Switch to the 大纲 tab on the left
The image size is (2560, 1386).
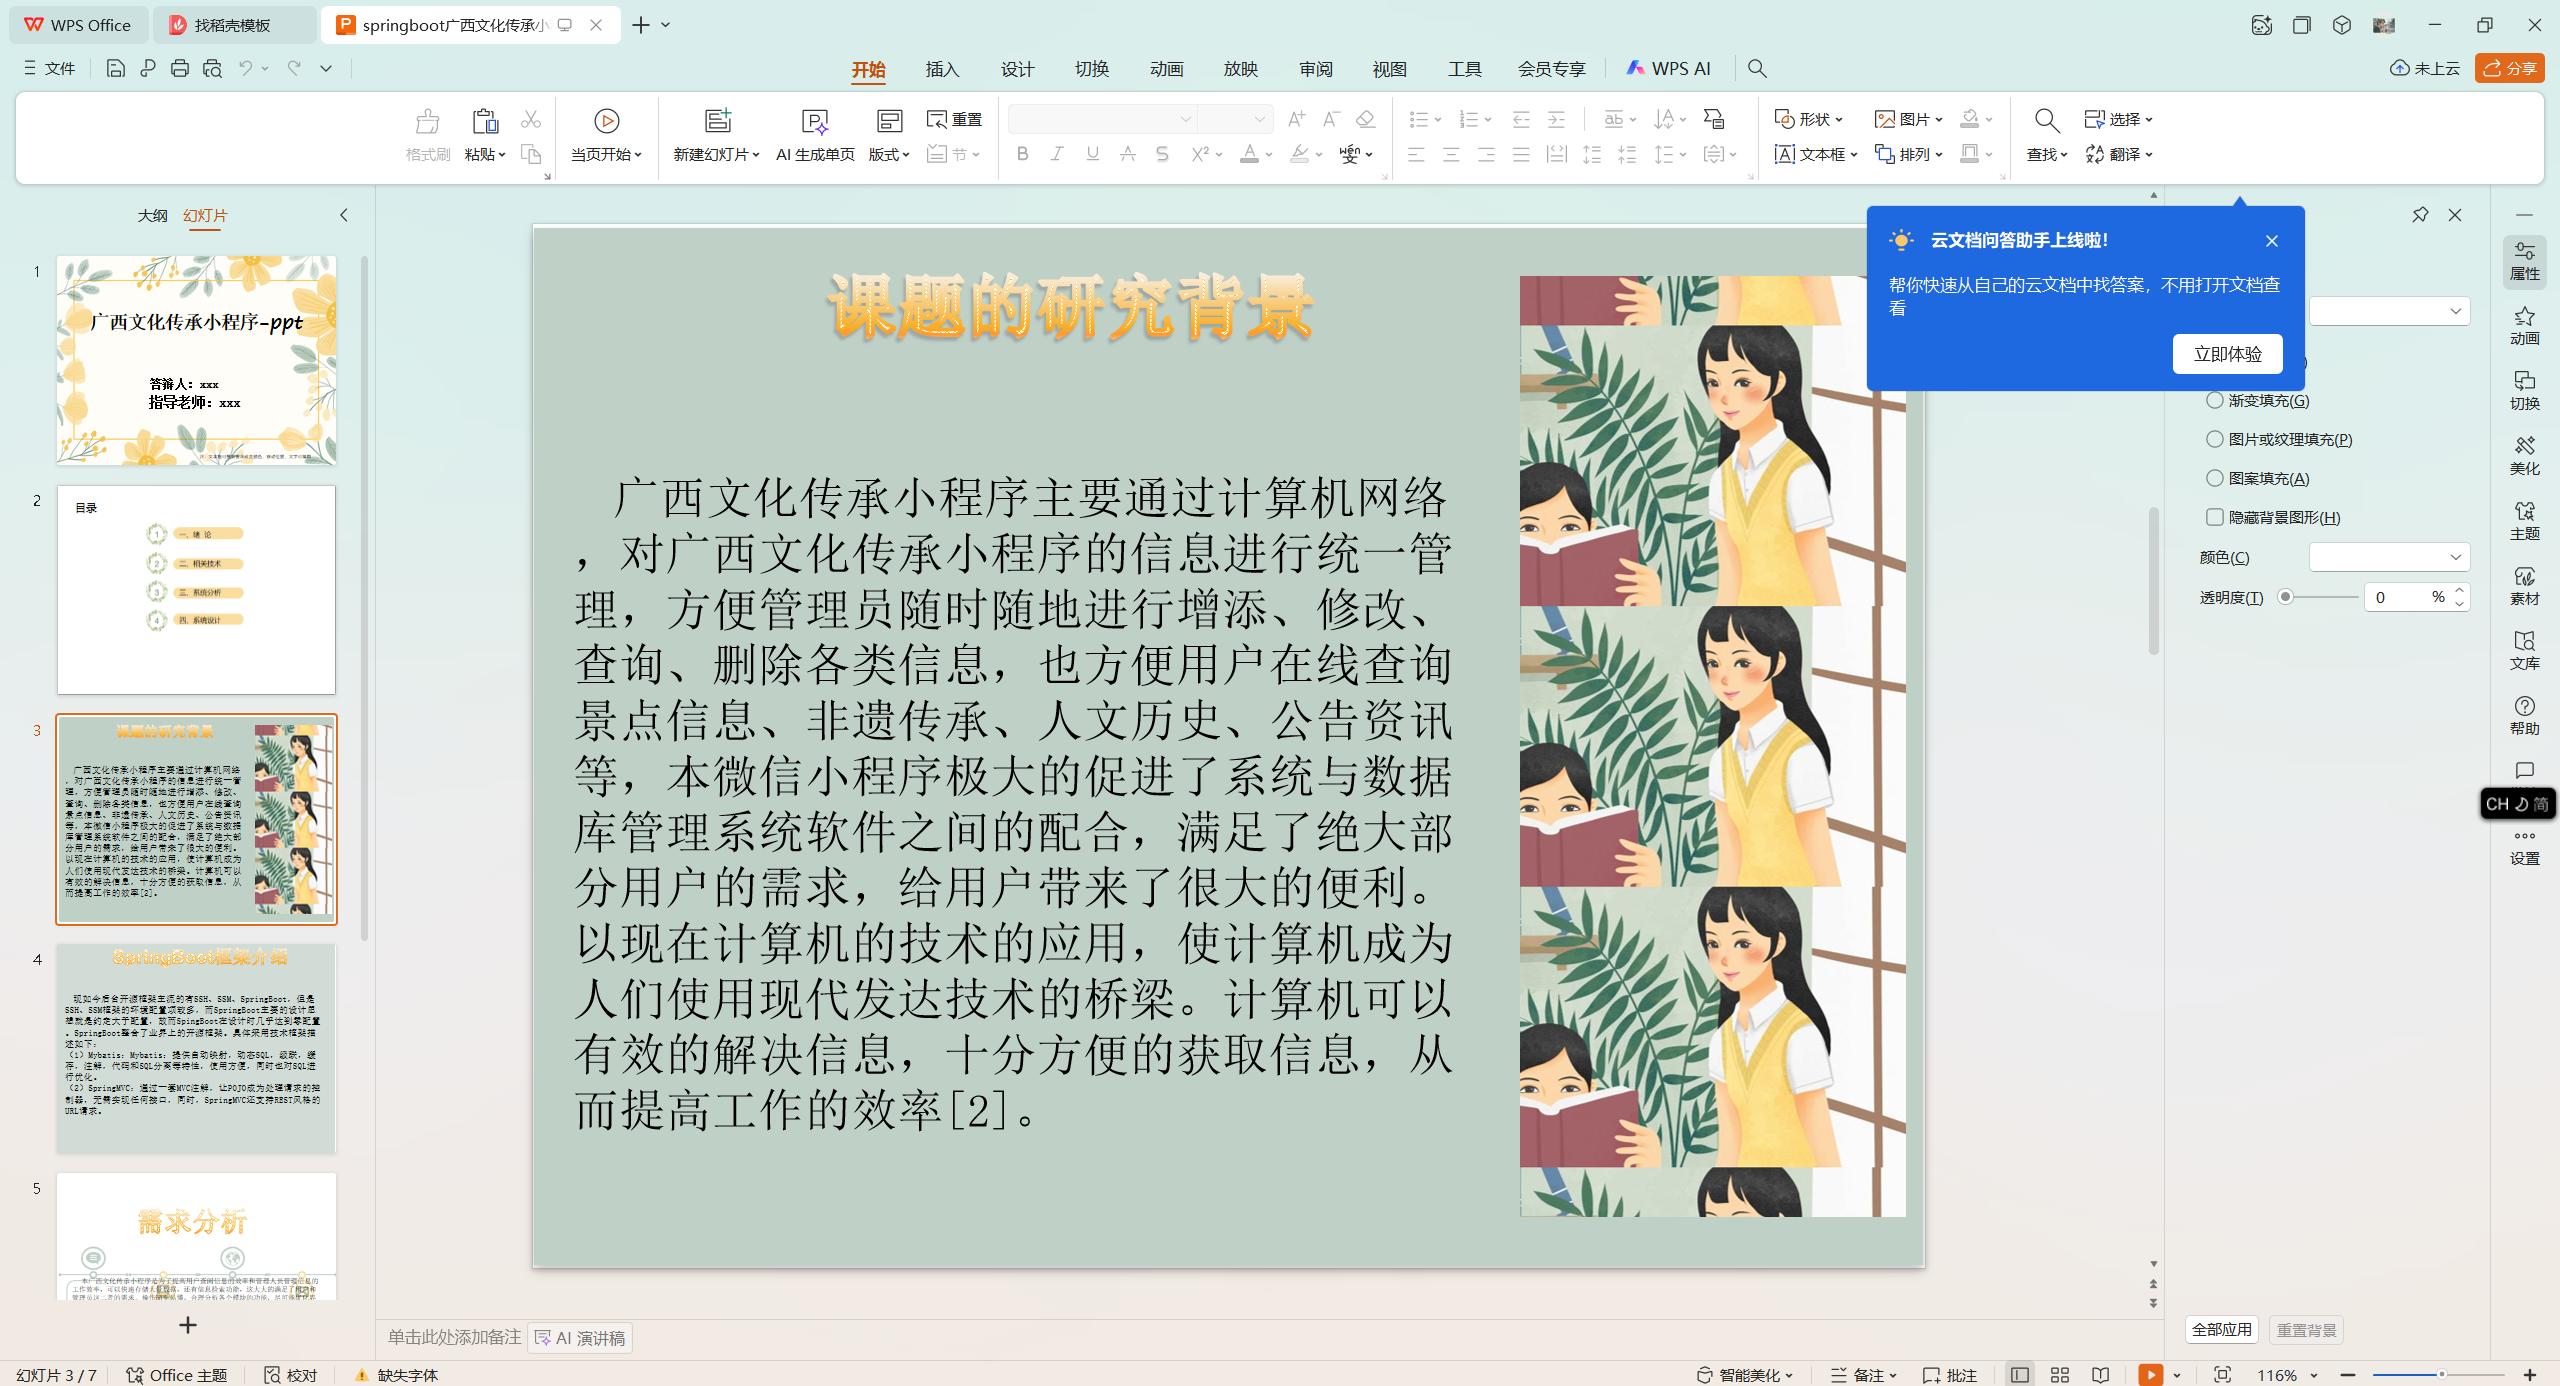click(152, 215)
